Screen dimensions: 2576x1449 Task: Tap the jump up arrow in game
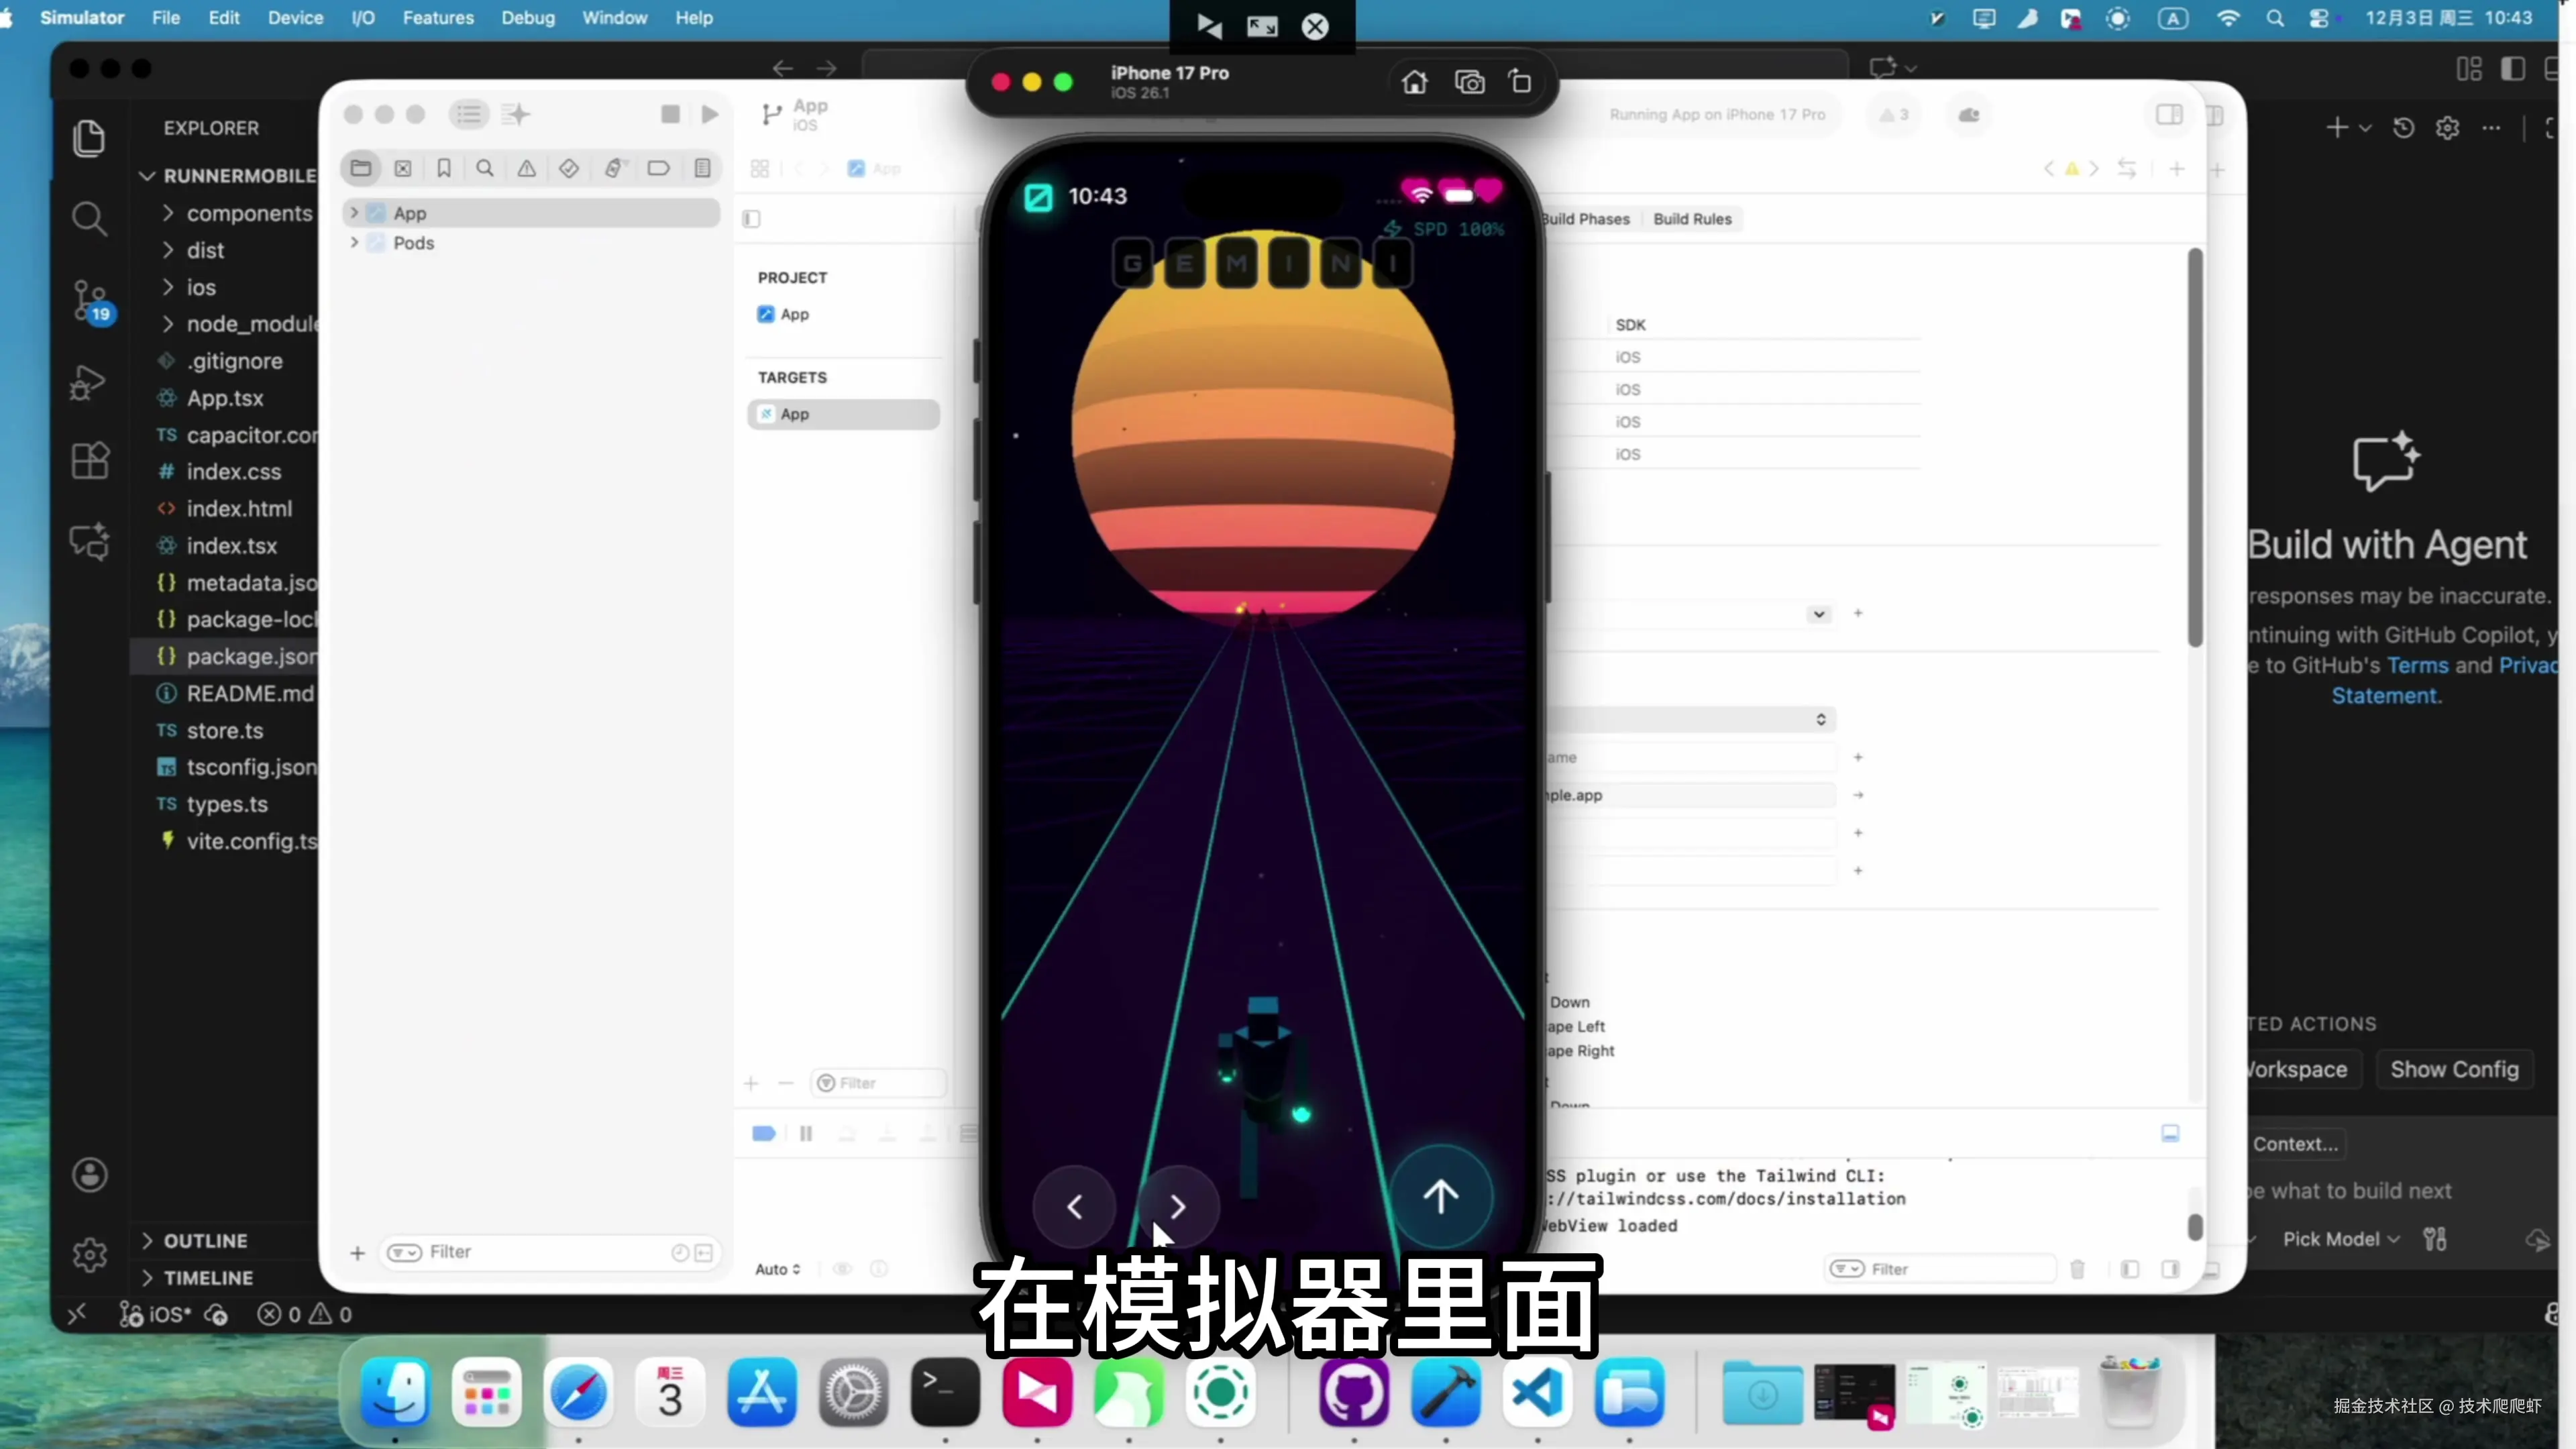1440,1196
